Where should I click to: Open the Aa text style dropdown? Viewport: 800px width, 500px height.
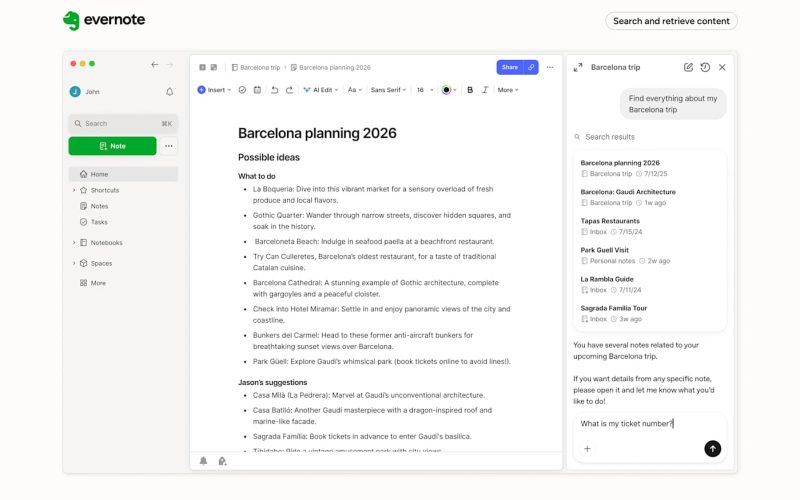point(355,90)
